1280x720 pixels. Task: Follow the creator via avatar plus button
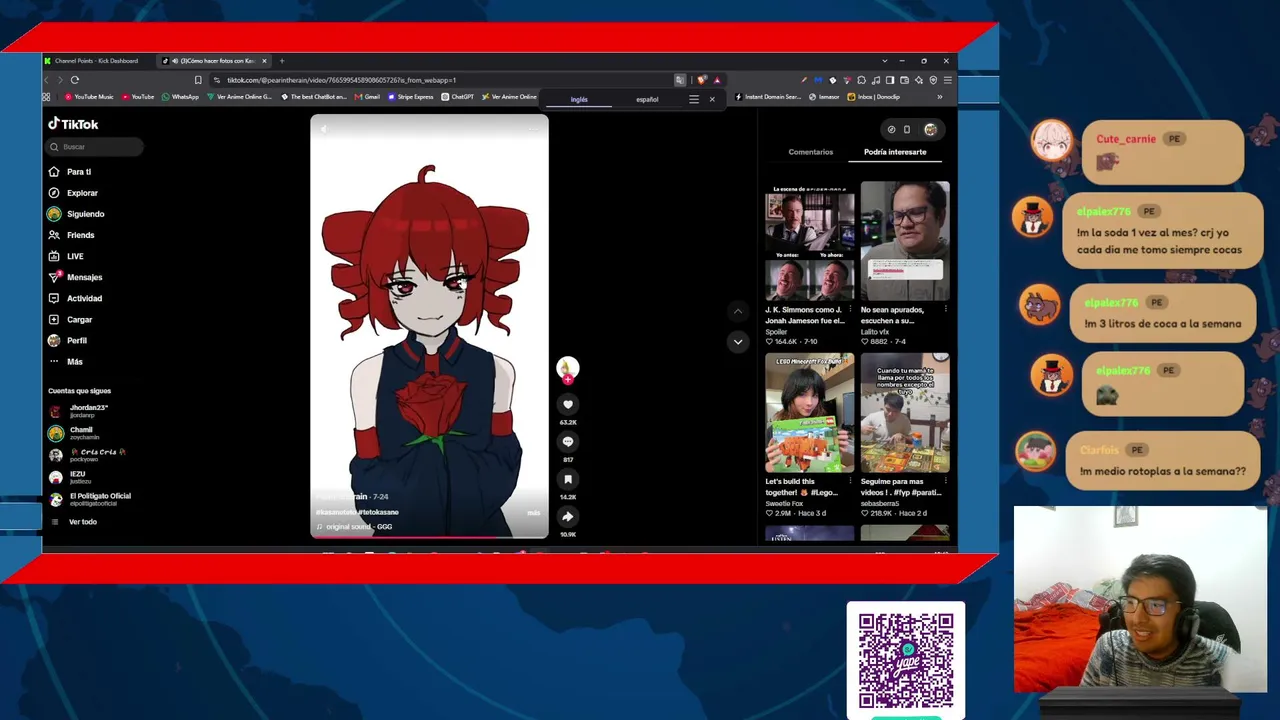(568, 380)
